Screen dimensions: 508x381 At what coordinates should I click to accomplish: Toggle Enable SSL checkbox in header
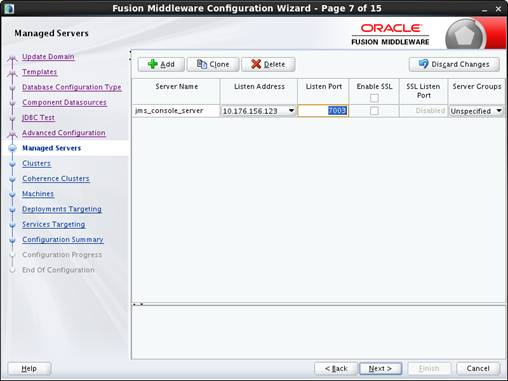click(x=374, y=98)
